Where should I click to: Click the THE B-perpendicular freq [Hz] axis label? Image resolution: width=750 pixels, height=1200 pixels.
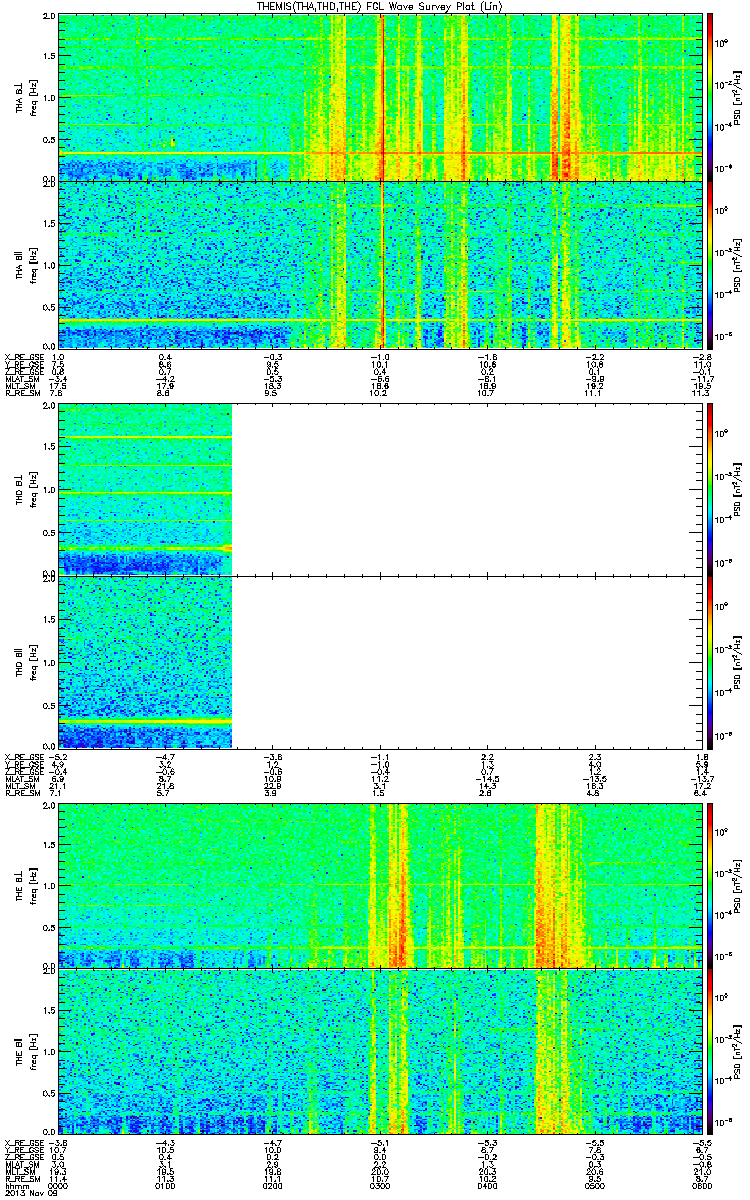coord(32,884)
